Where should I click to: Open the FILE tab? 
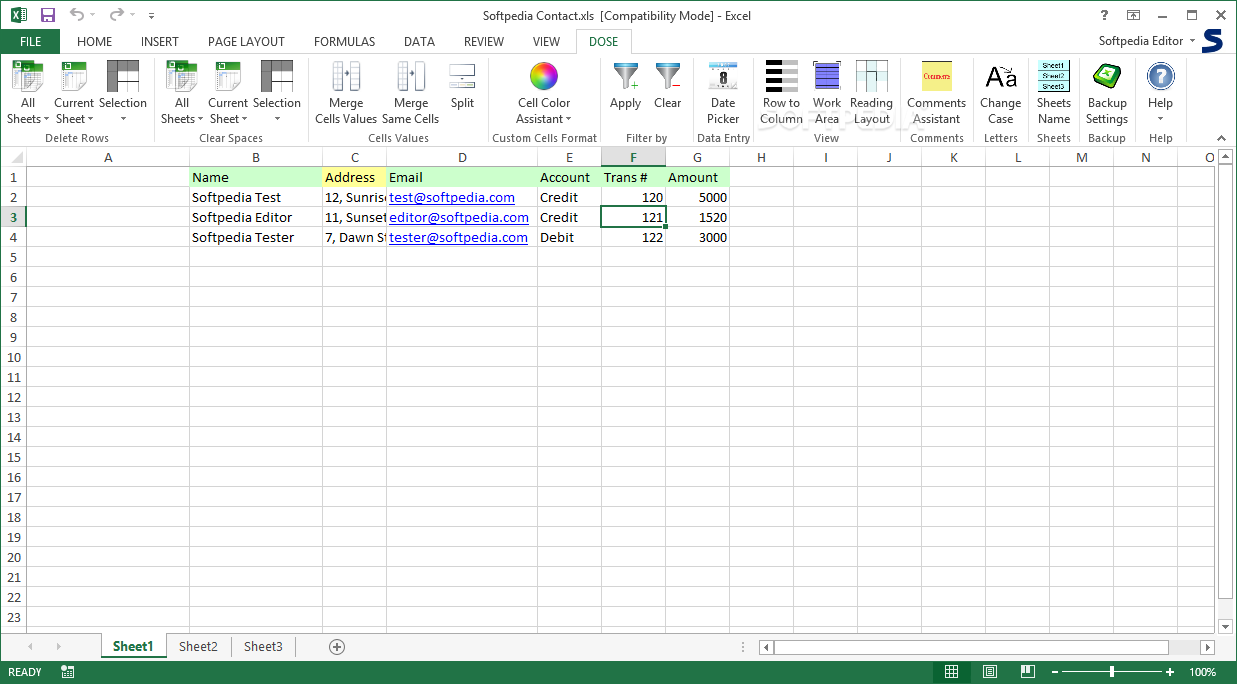30,41
